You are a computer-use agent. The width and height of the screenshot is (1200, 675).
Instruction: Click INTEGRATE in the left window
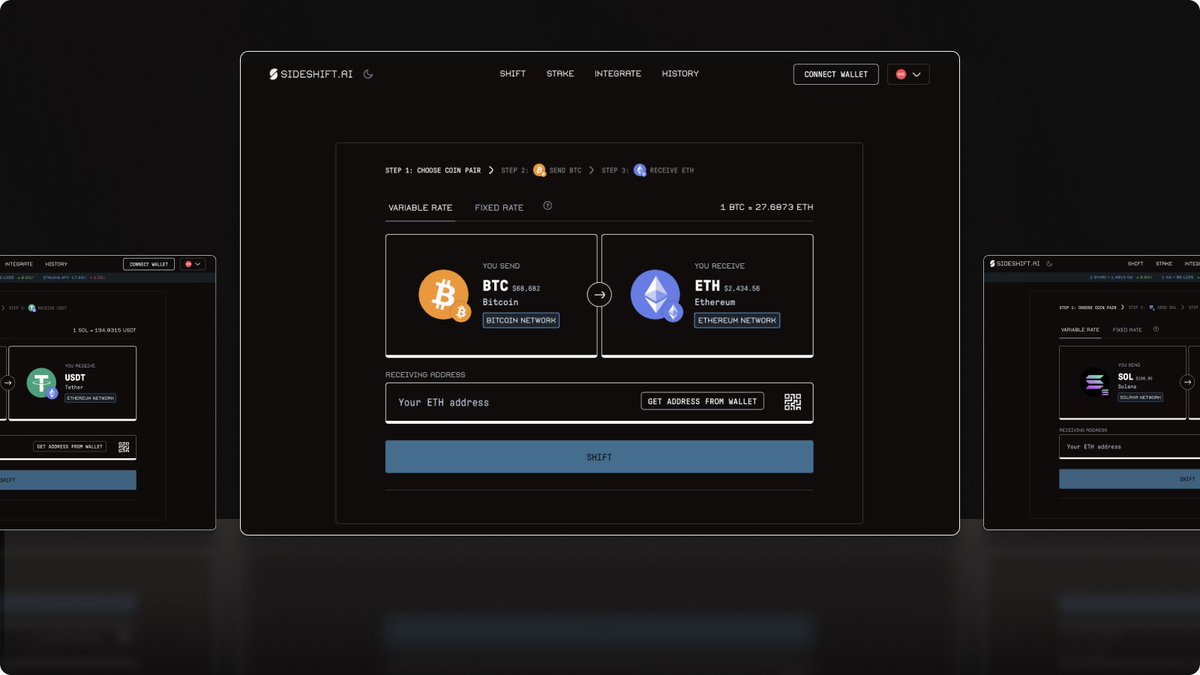click(x=18, y=264)
